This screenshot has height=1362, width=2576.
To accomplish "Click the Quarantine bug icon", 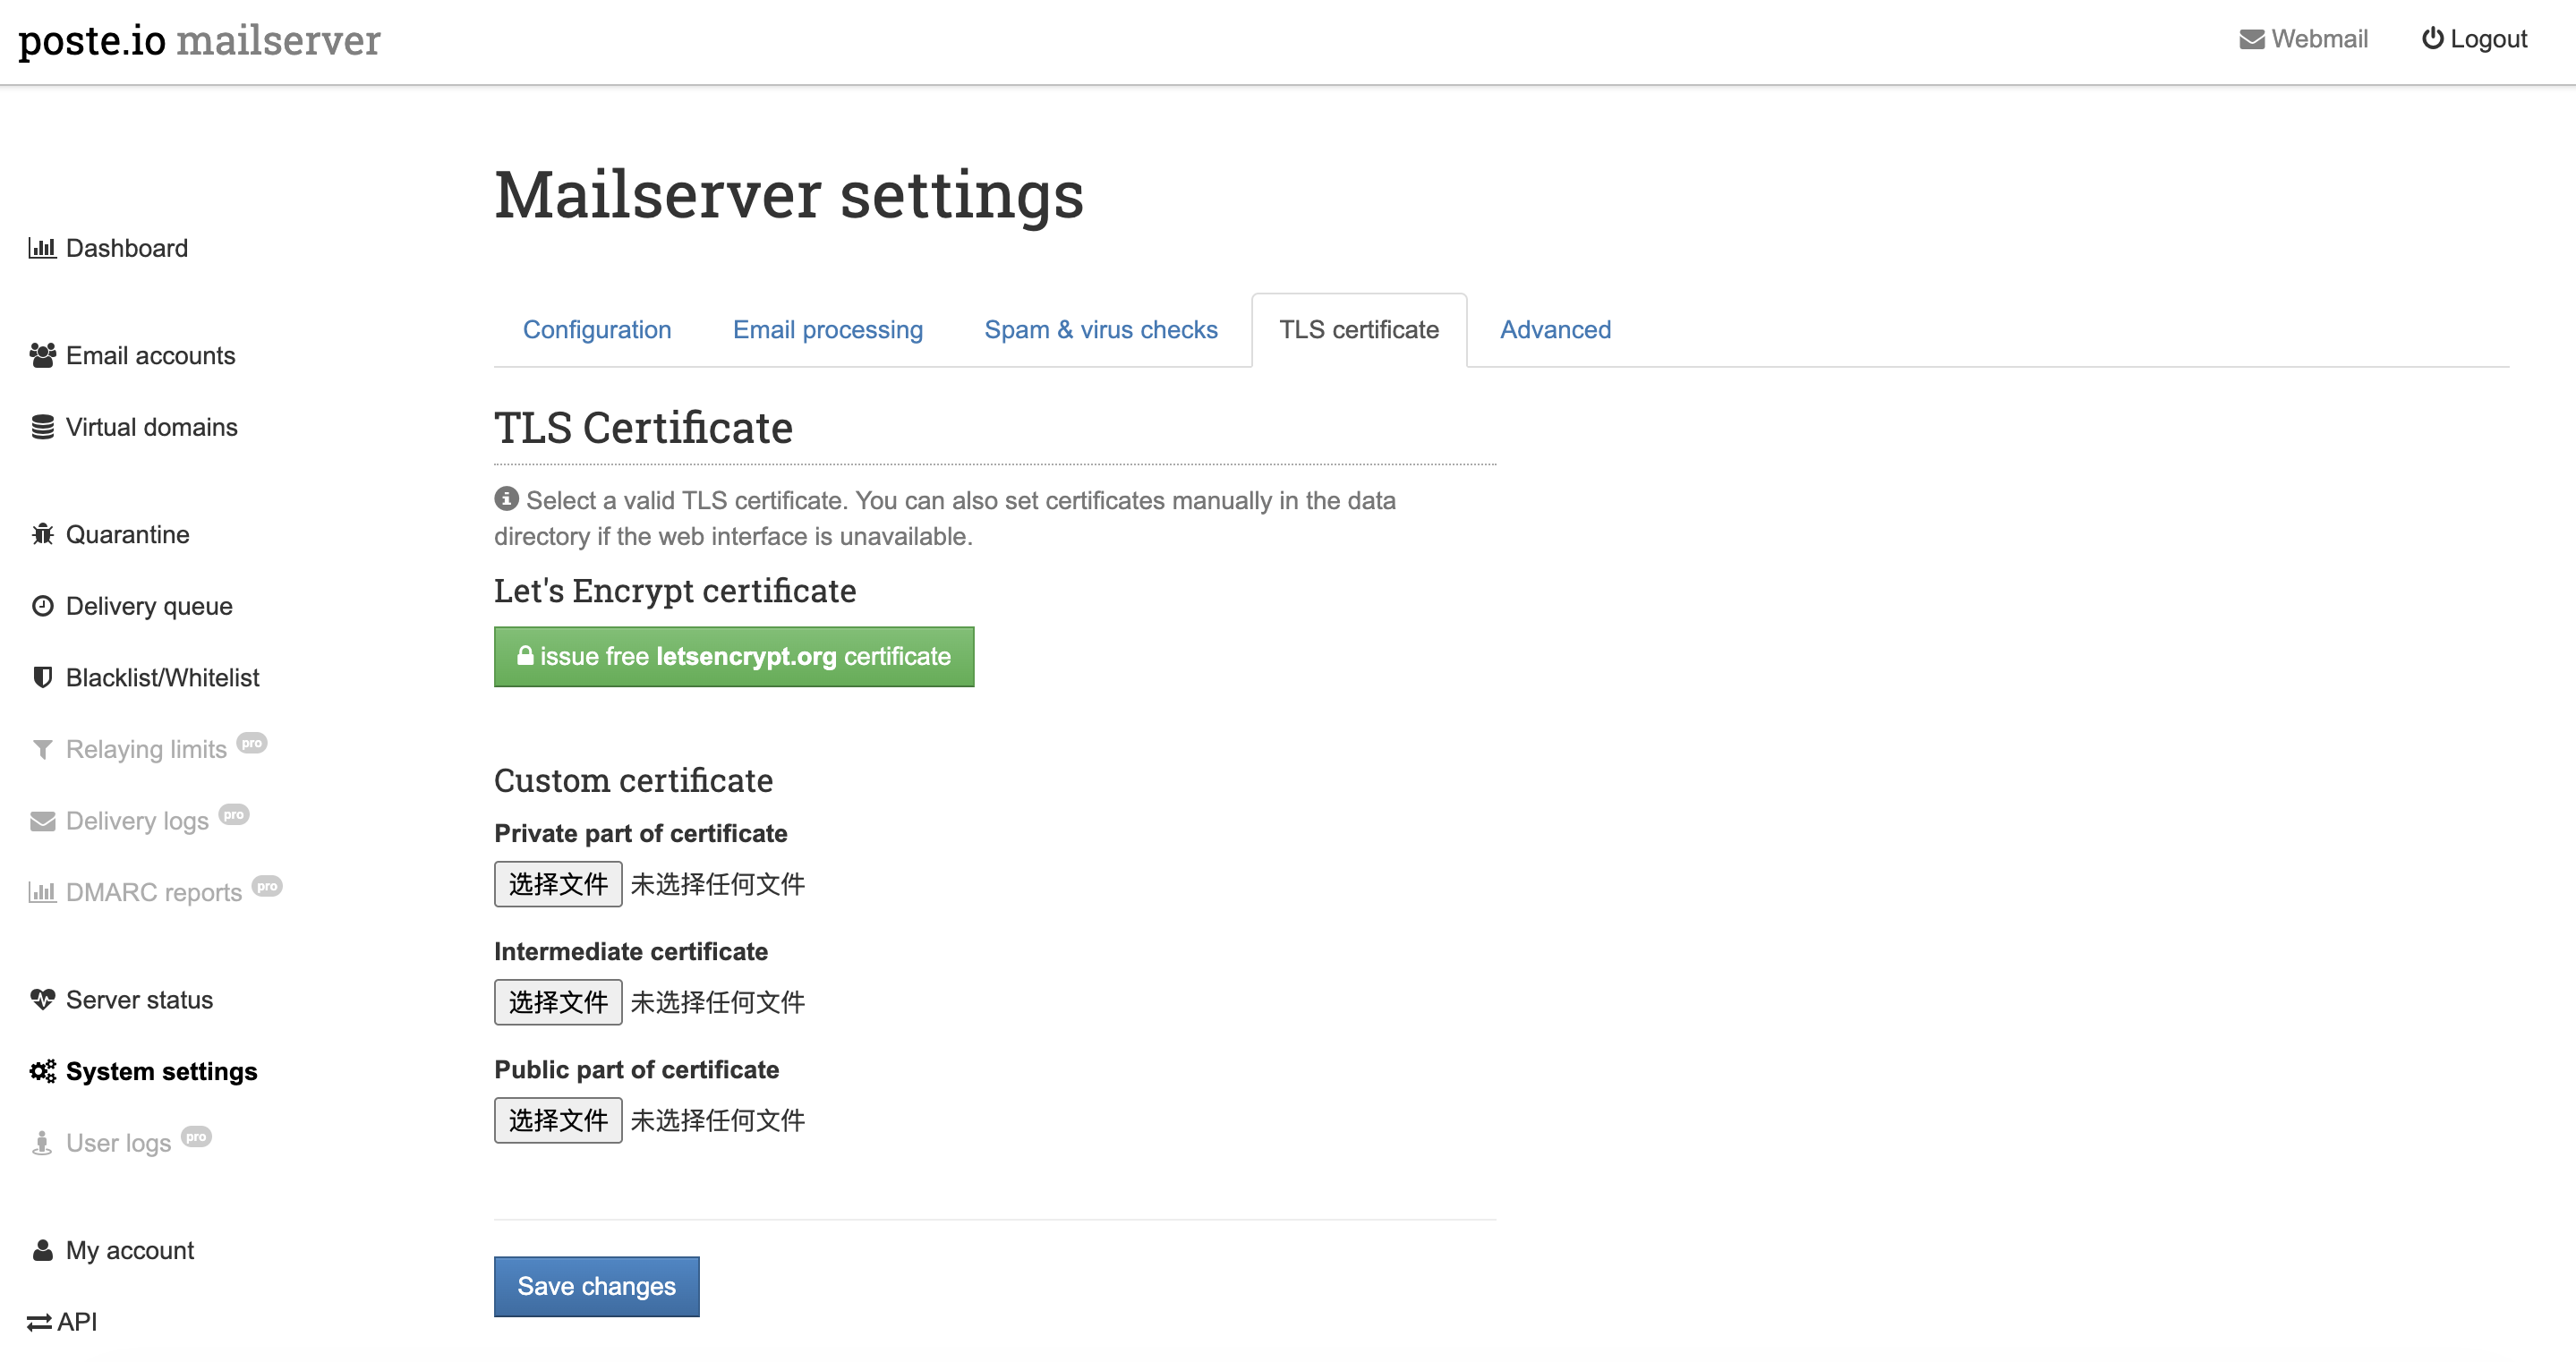I will click(x=42, y=535).
